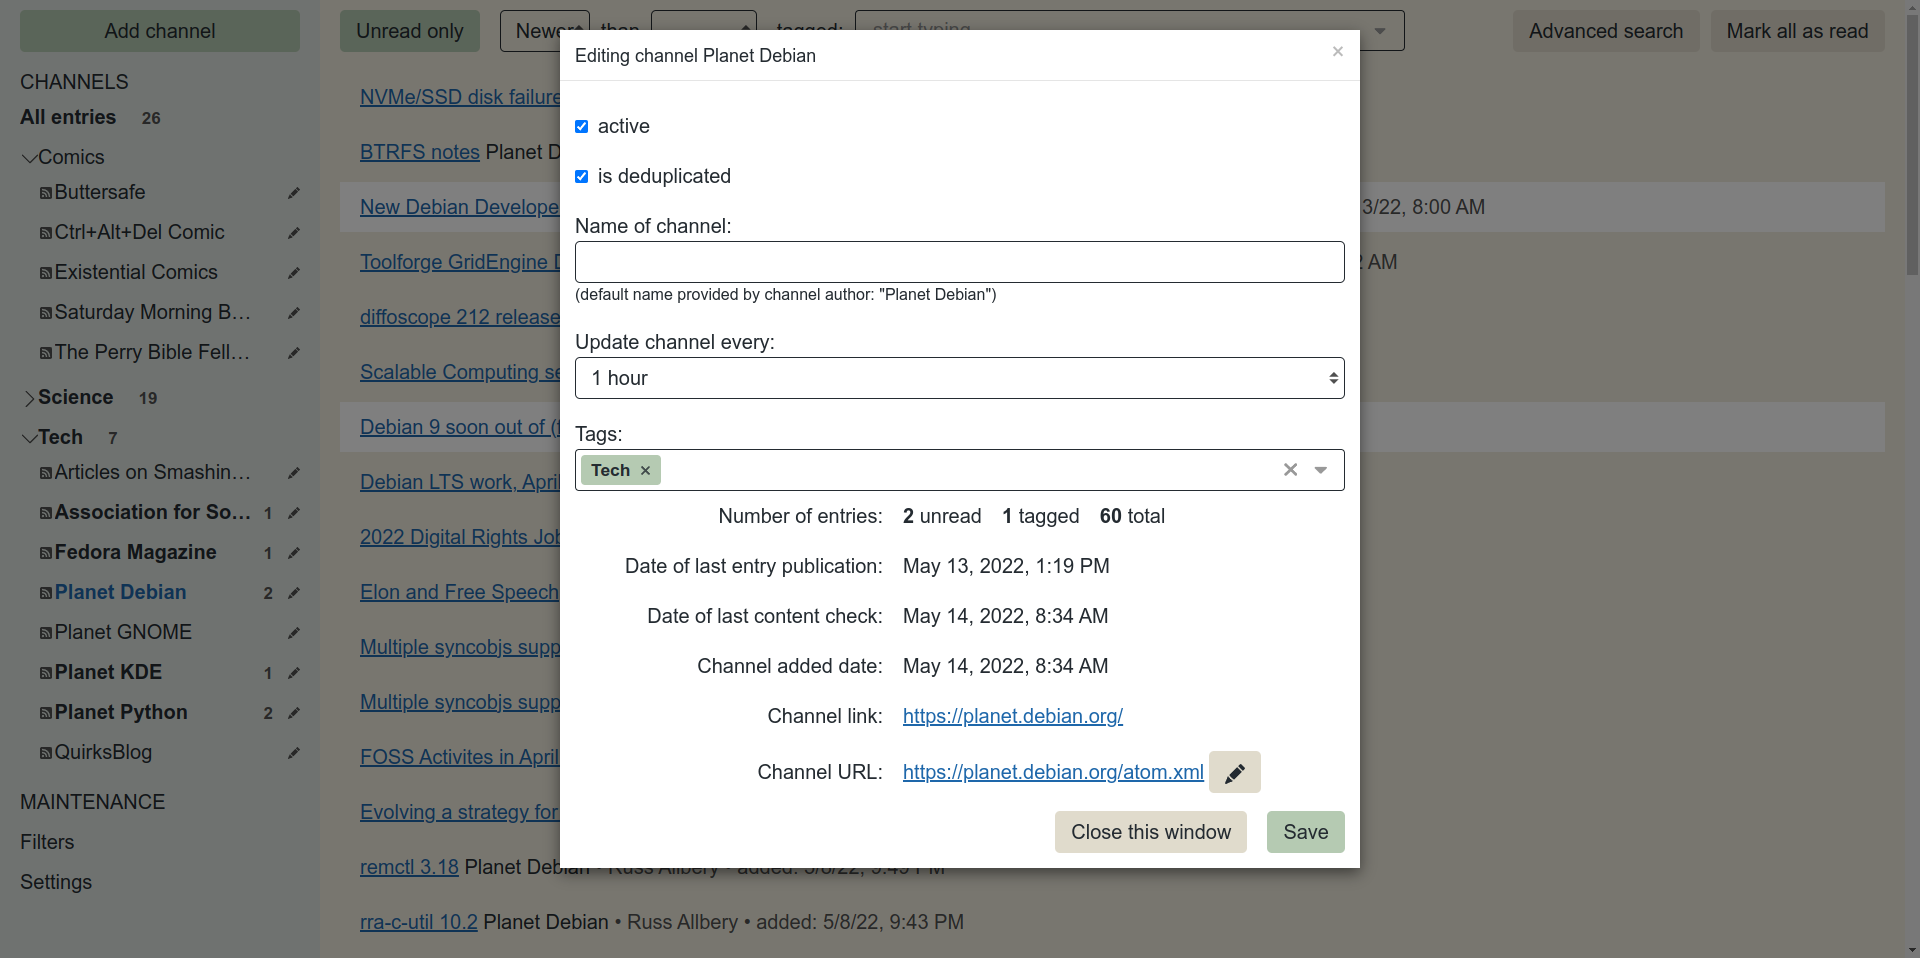This screenshot has width=1920, height=958.
Task: Collapse the Comics category
Action: pos(29,157)
